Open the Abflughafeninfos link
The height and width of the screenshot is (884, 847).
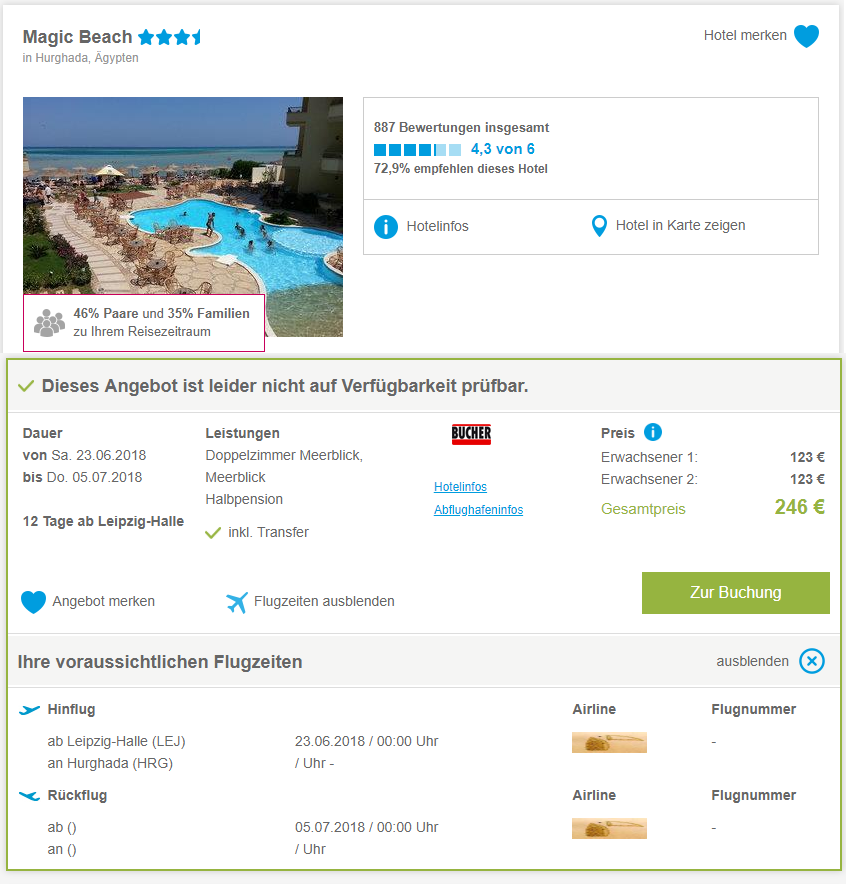pos(478,510)
